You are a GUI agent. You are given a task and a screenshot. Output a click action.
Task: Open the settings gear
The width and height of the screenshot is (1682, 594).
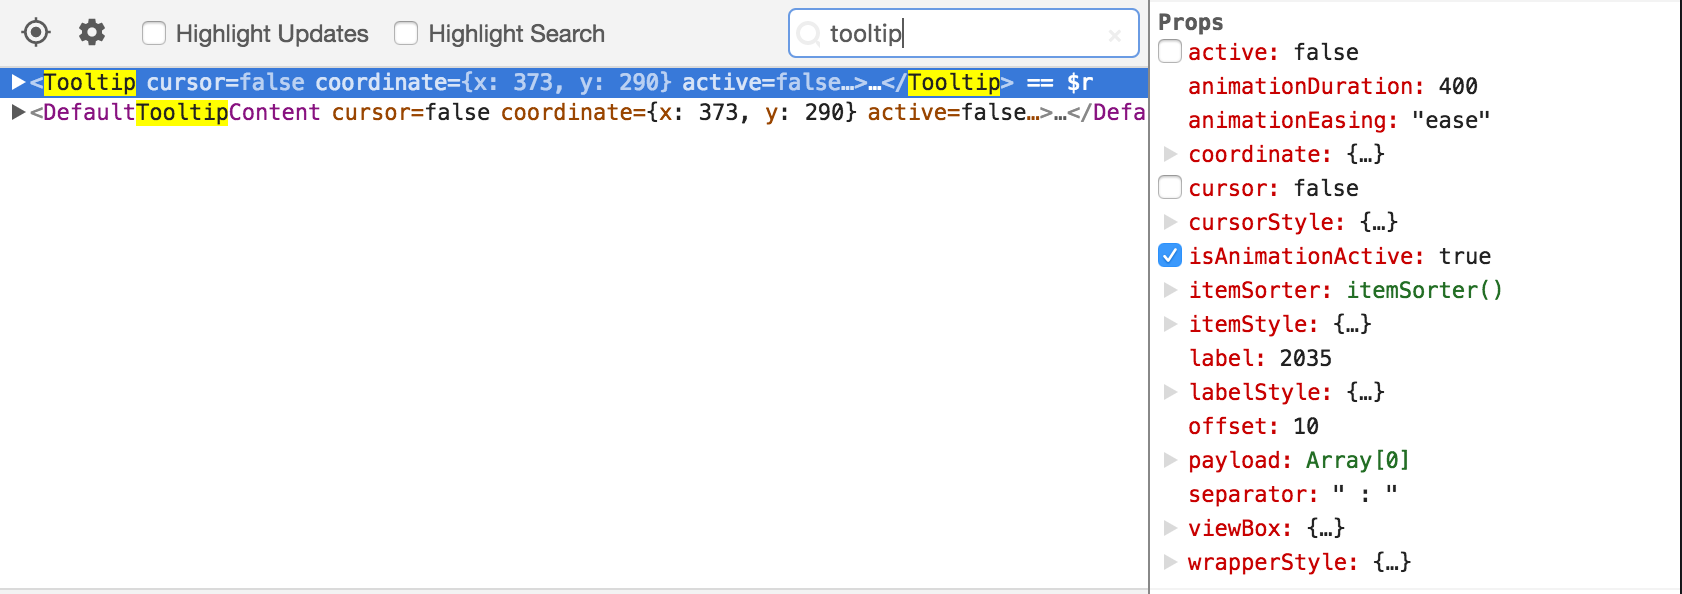pyautogui.click(x=92, y=33)
